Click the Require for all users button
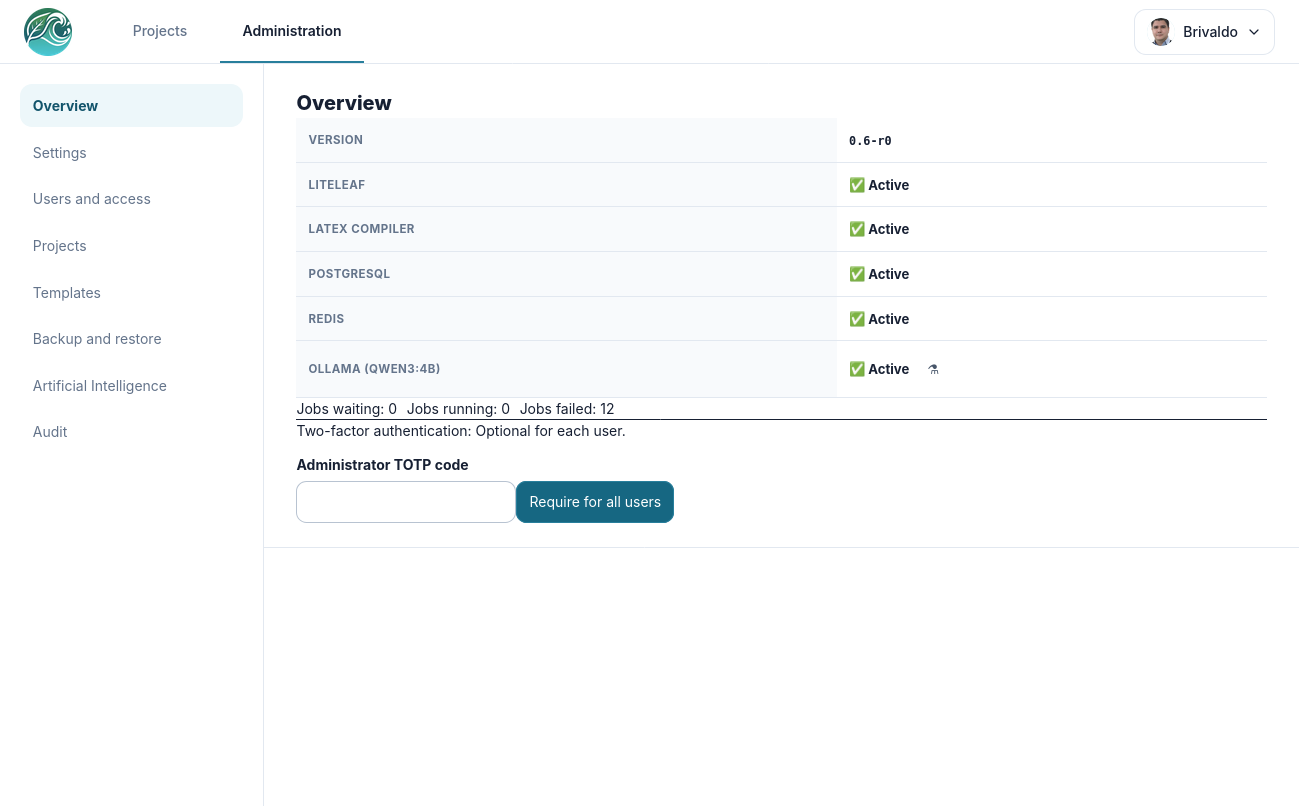The height and width of the screenshot is (806, 1299). point(595,502)
